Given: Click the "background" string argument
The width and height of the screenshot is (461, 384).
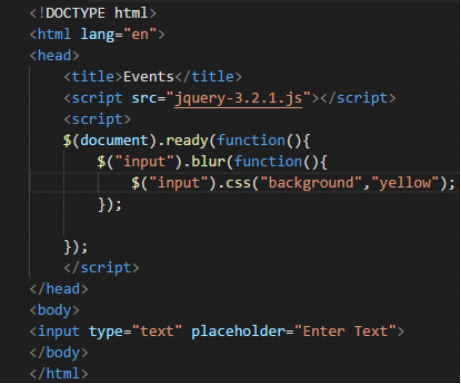Looking at the screenshot, I should 311,183.
